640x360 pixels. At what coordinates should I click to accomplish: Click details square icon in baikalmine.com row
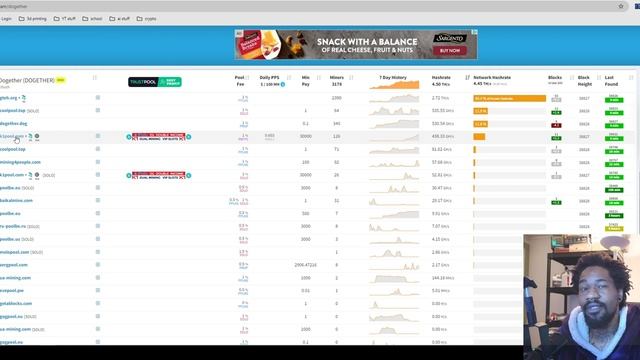(x=98, y=200)
